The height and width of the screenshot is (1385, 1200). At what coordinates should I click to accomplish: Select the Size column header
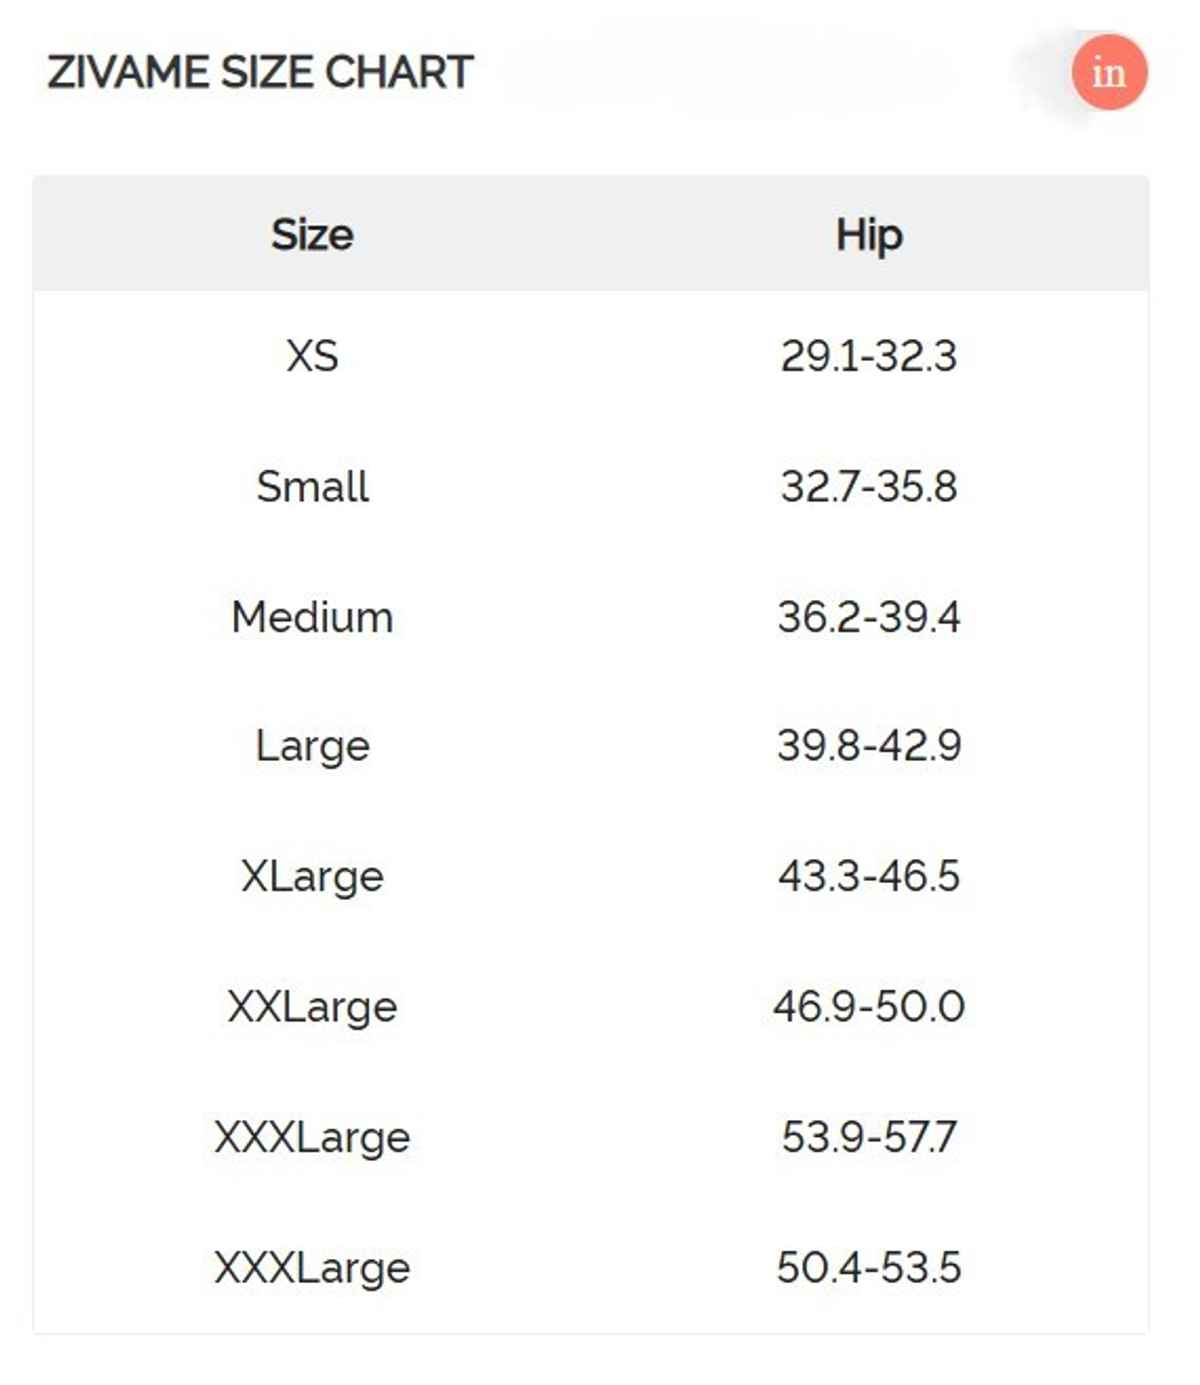[x=312, y=235]
